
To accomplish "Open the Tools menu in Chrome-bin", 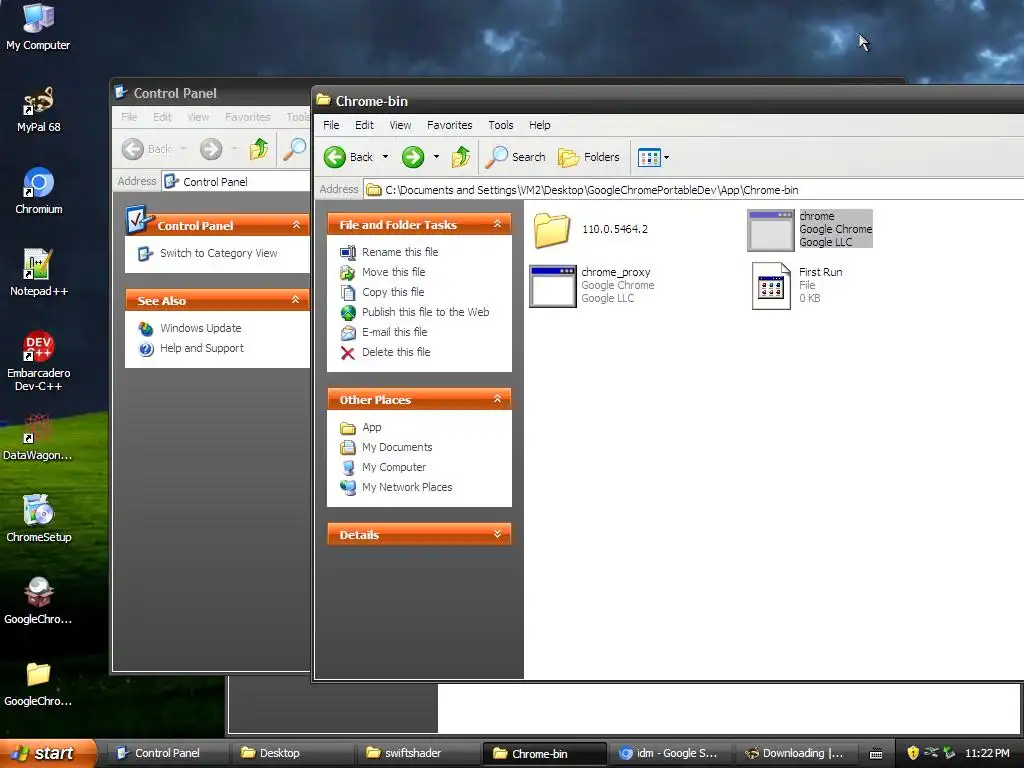I will point(501,125).
